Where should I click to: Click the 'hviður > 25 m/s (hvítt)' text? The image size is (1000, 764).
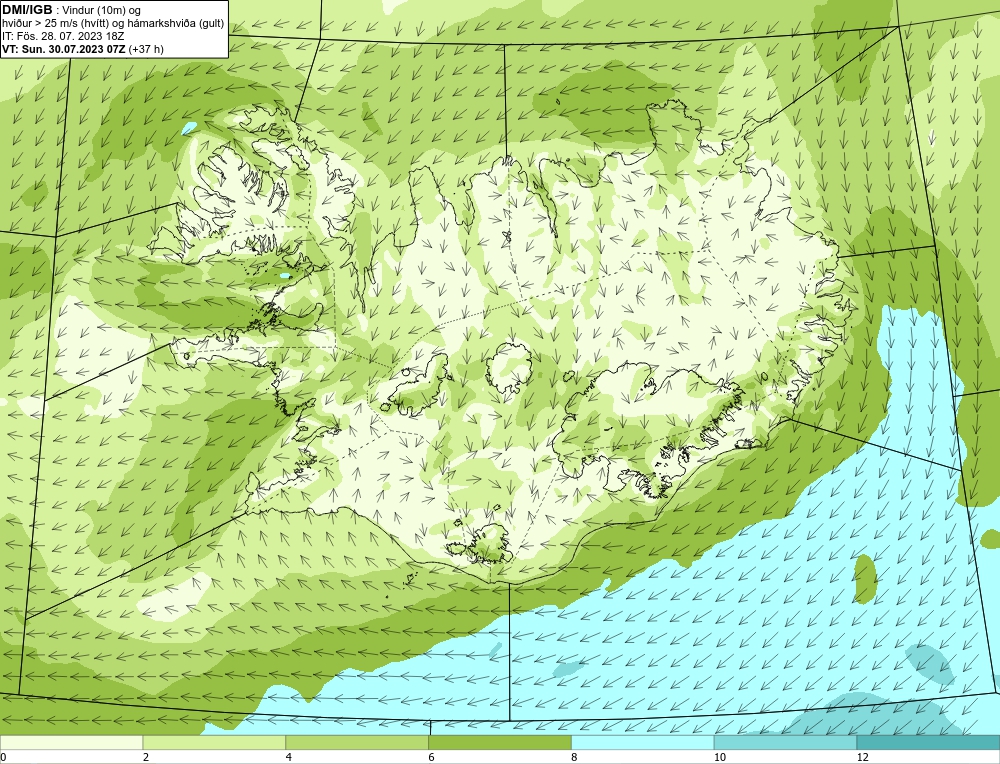(x=54, y=24)
